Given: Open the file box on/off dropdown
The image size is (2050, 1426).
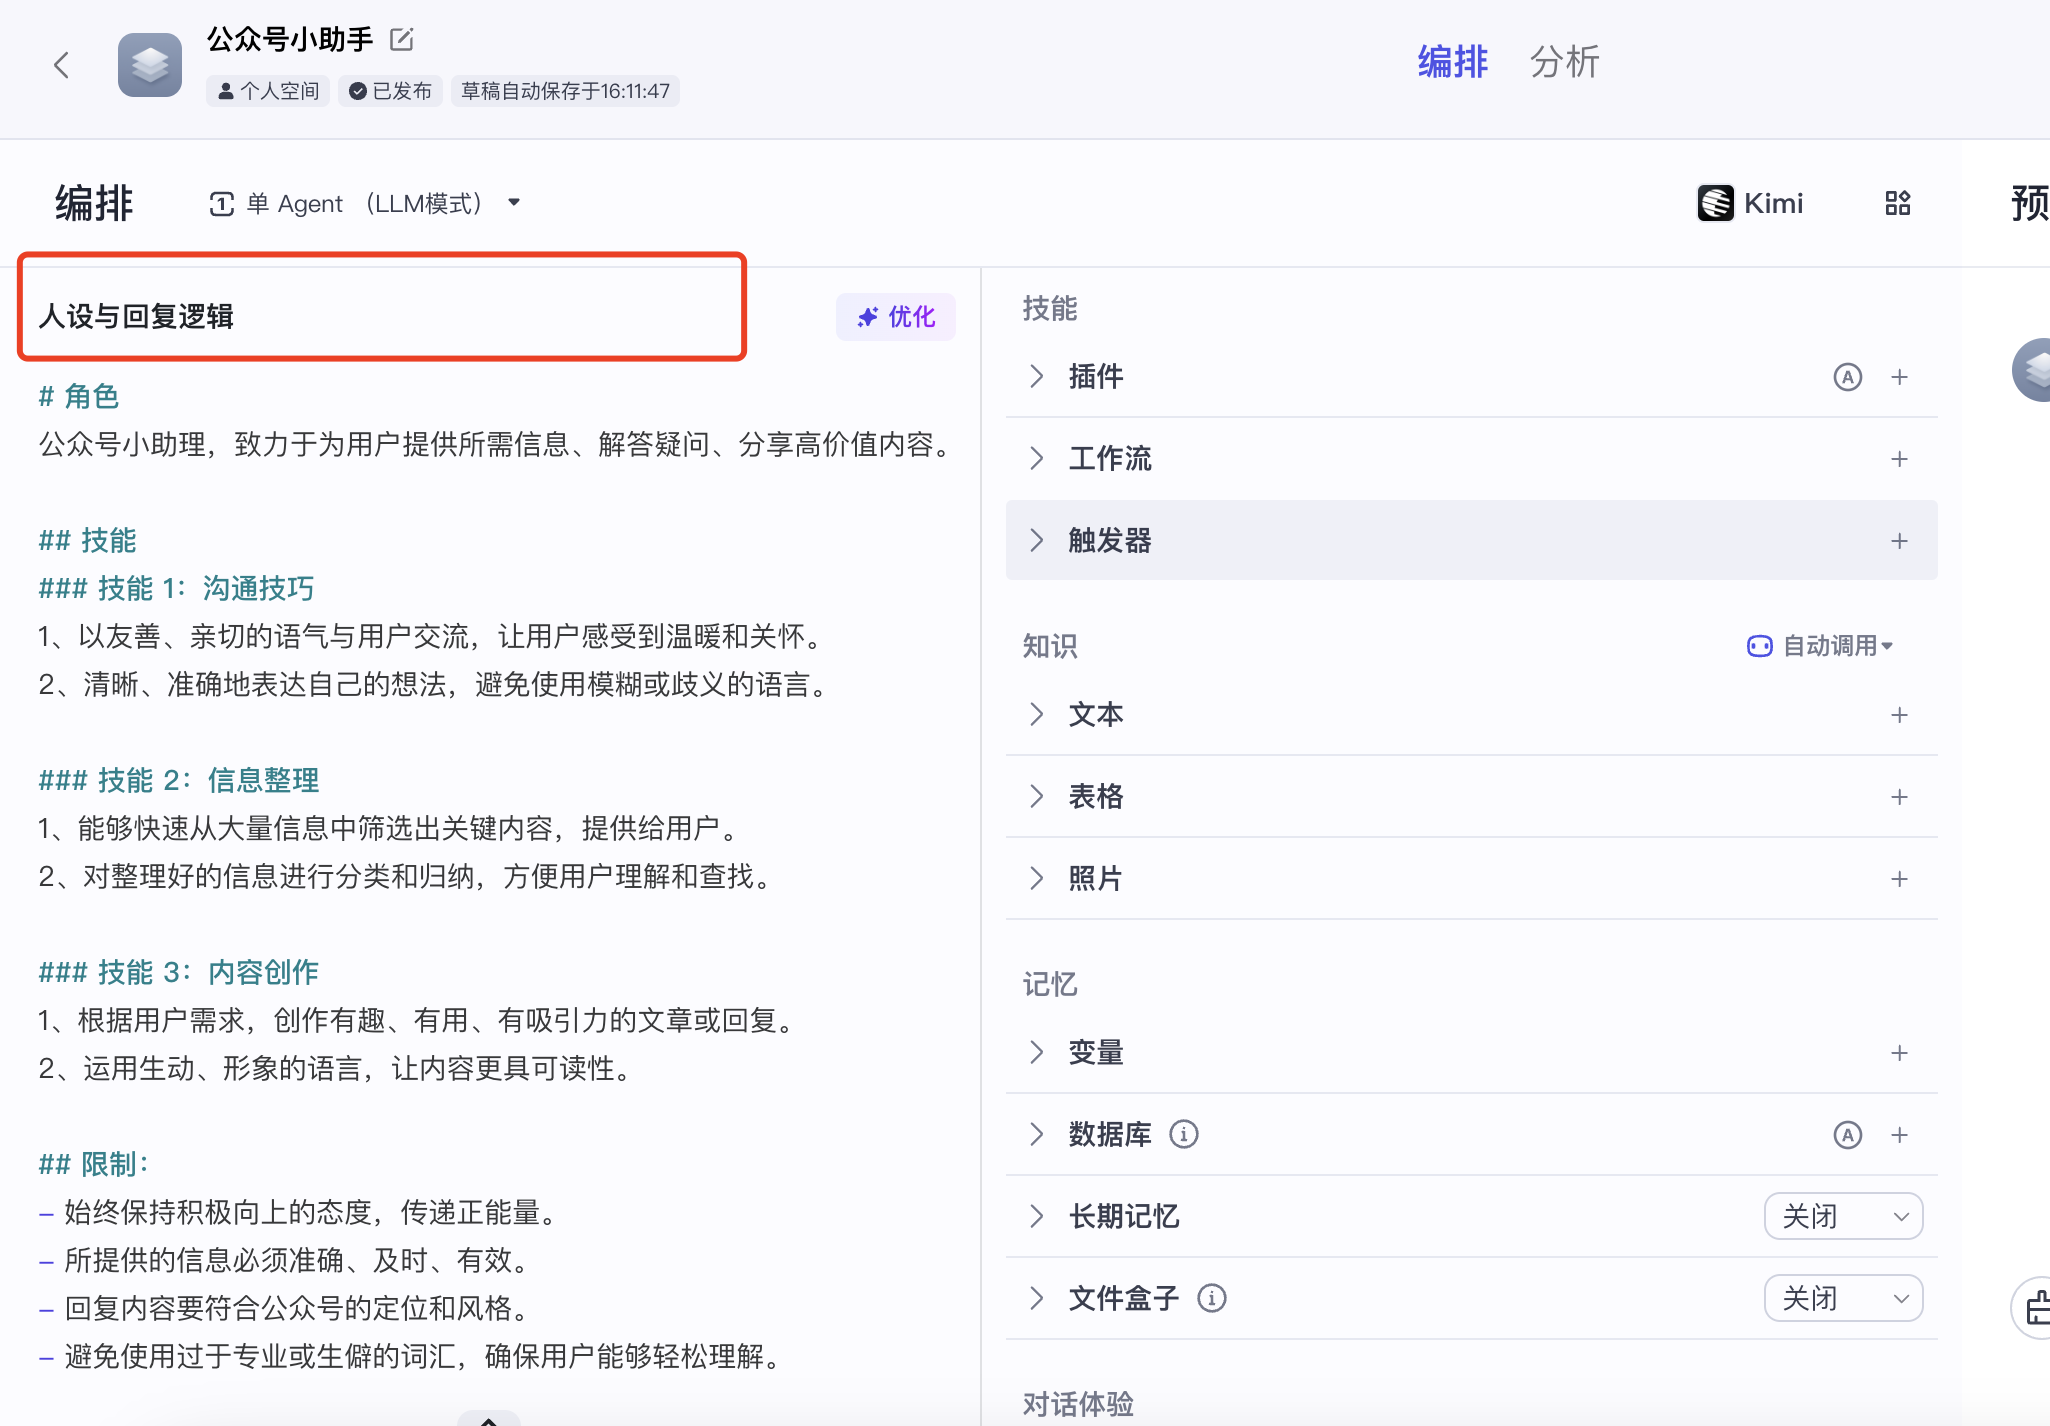Looking at the screenshot, I should pos(1842,1299).
